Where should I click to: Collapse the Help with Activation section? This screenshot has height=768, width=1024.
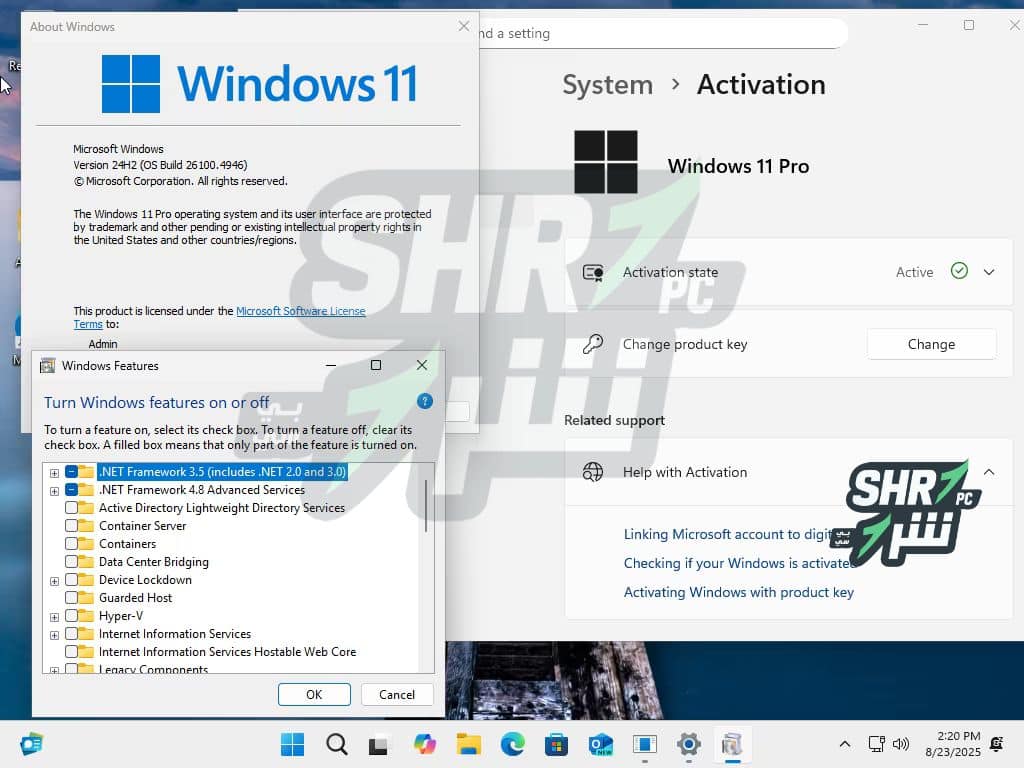(989, 472)
